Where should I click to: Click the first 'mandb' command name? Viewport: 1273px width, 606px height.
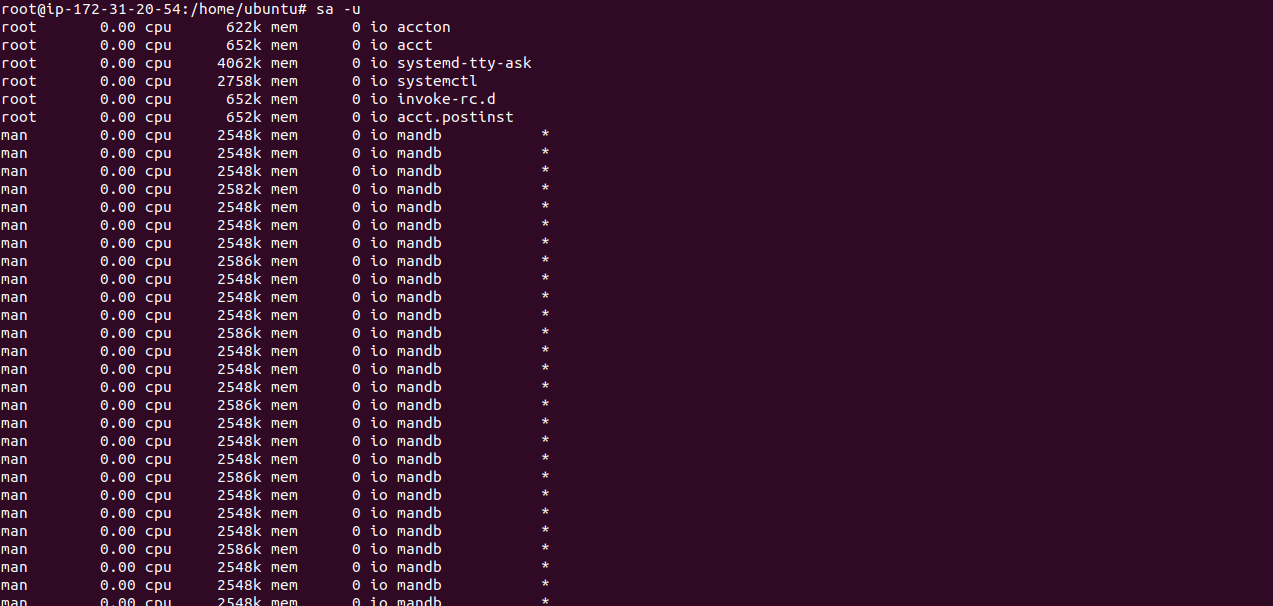click(419, 135)
